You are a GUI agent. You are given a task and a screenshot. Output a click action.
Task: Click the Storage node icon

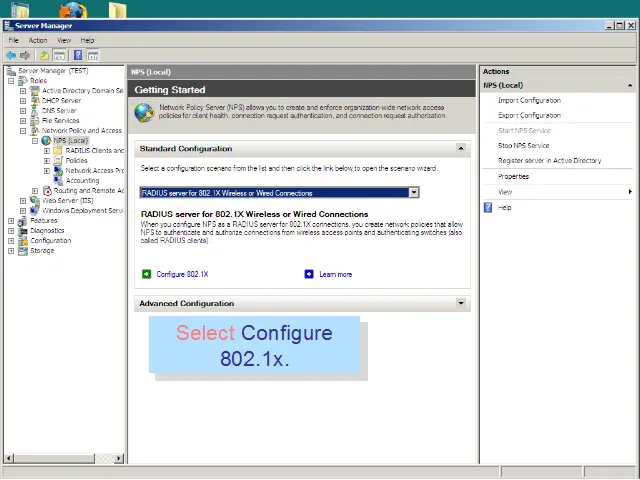pos(23,251)
